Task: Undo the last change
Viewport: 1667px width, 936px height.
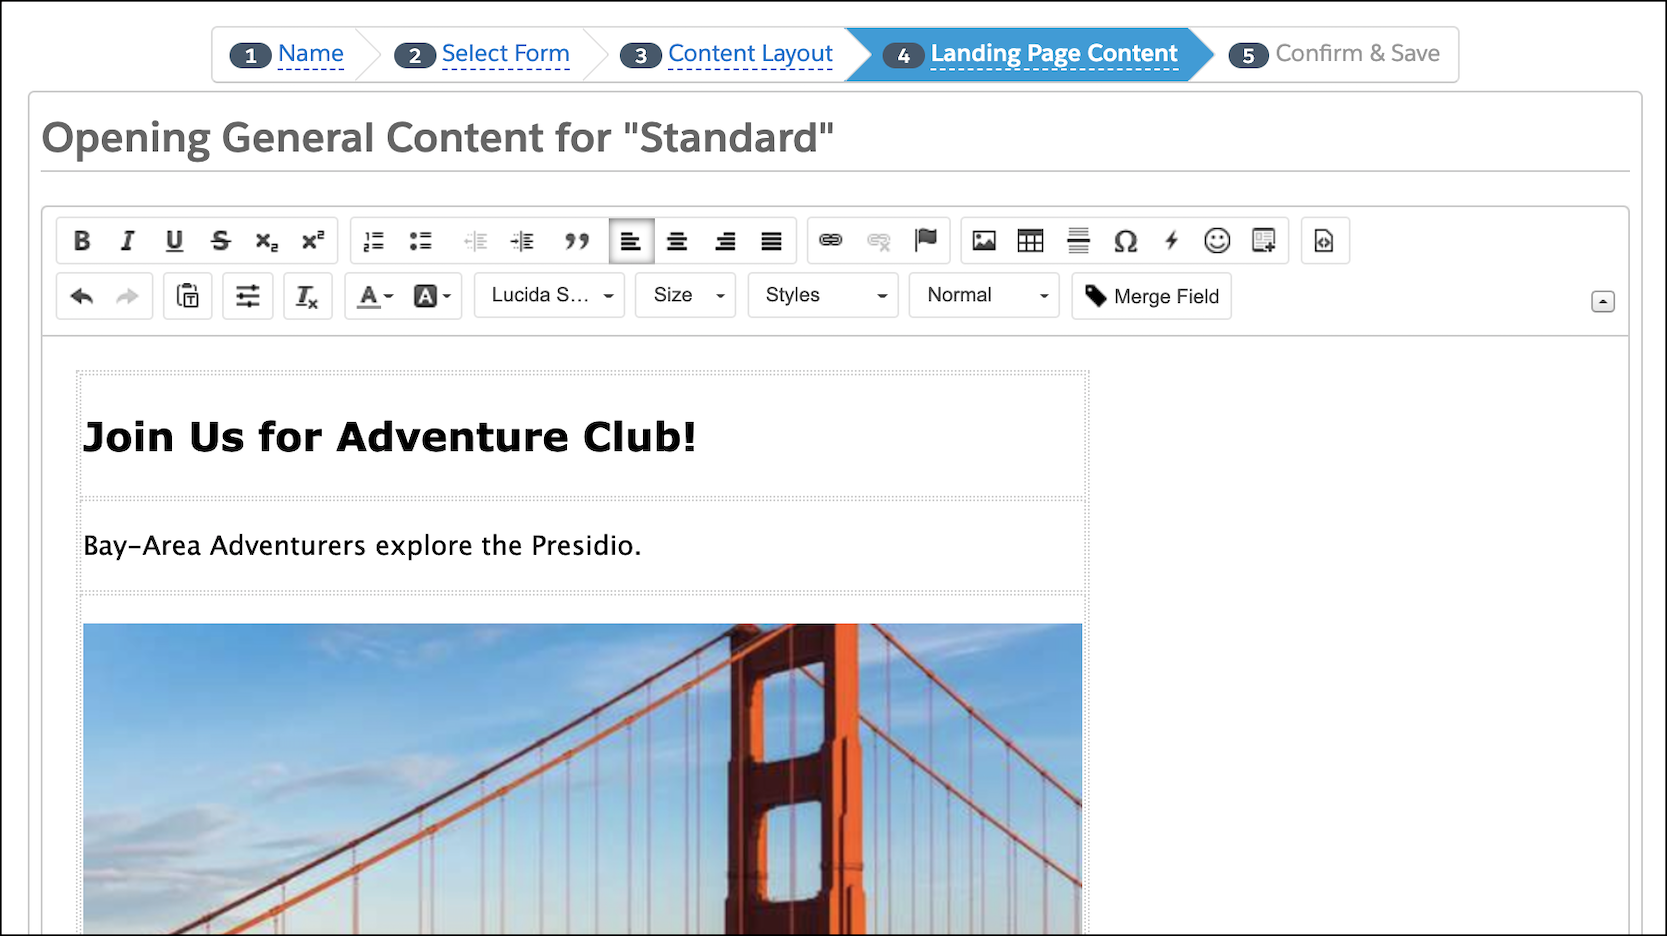Action: pyautogui.click(x=82, y=296)
